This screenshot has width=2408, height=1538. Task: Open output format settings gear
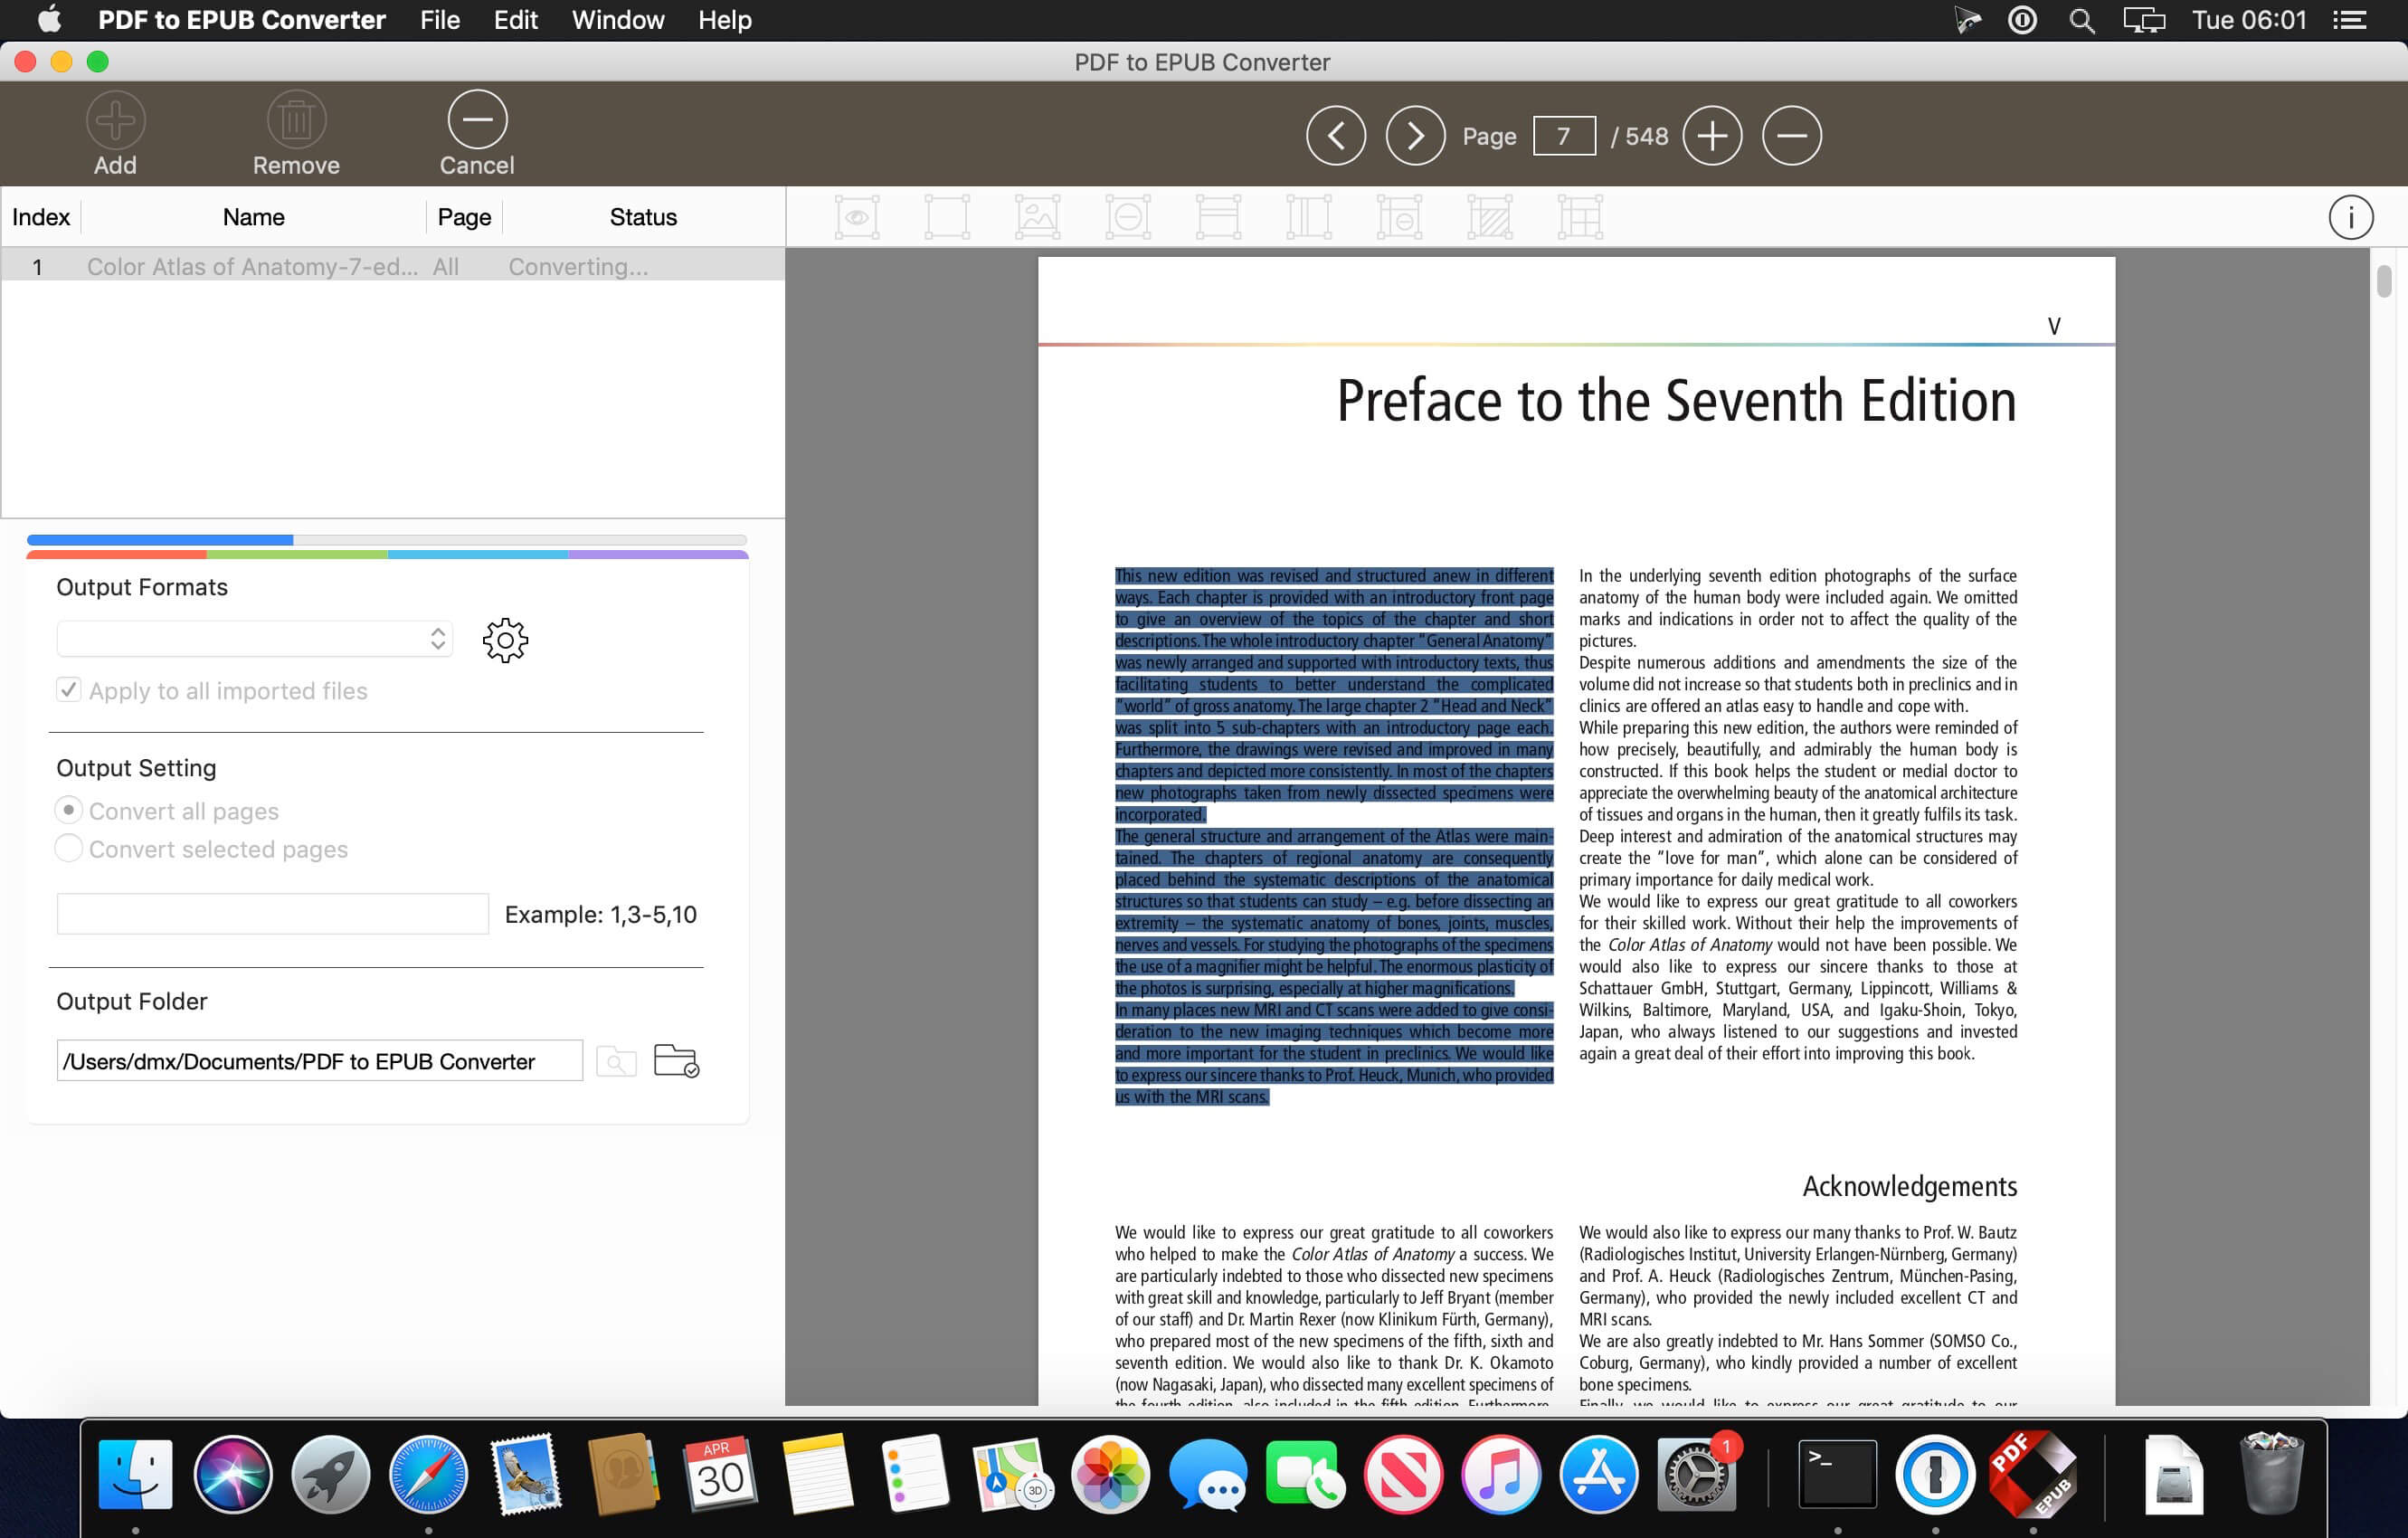click(x=505, y=640)
